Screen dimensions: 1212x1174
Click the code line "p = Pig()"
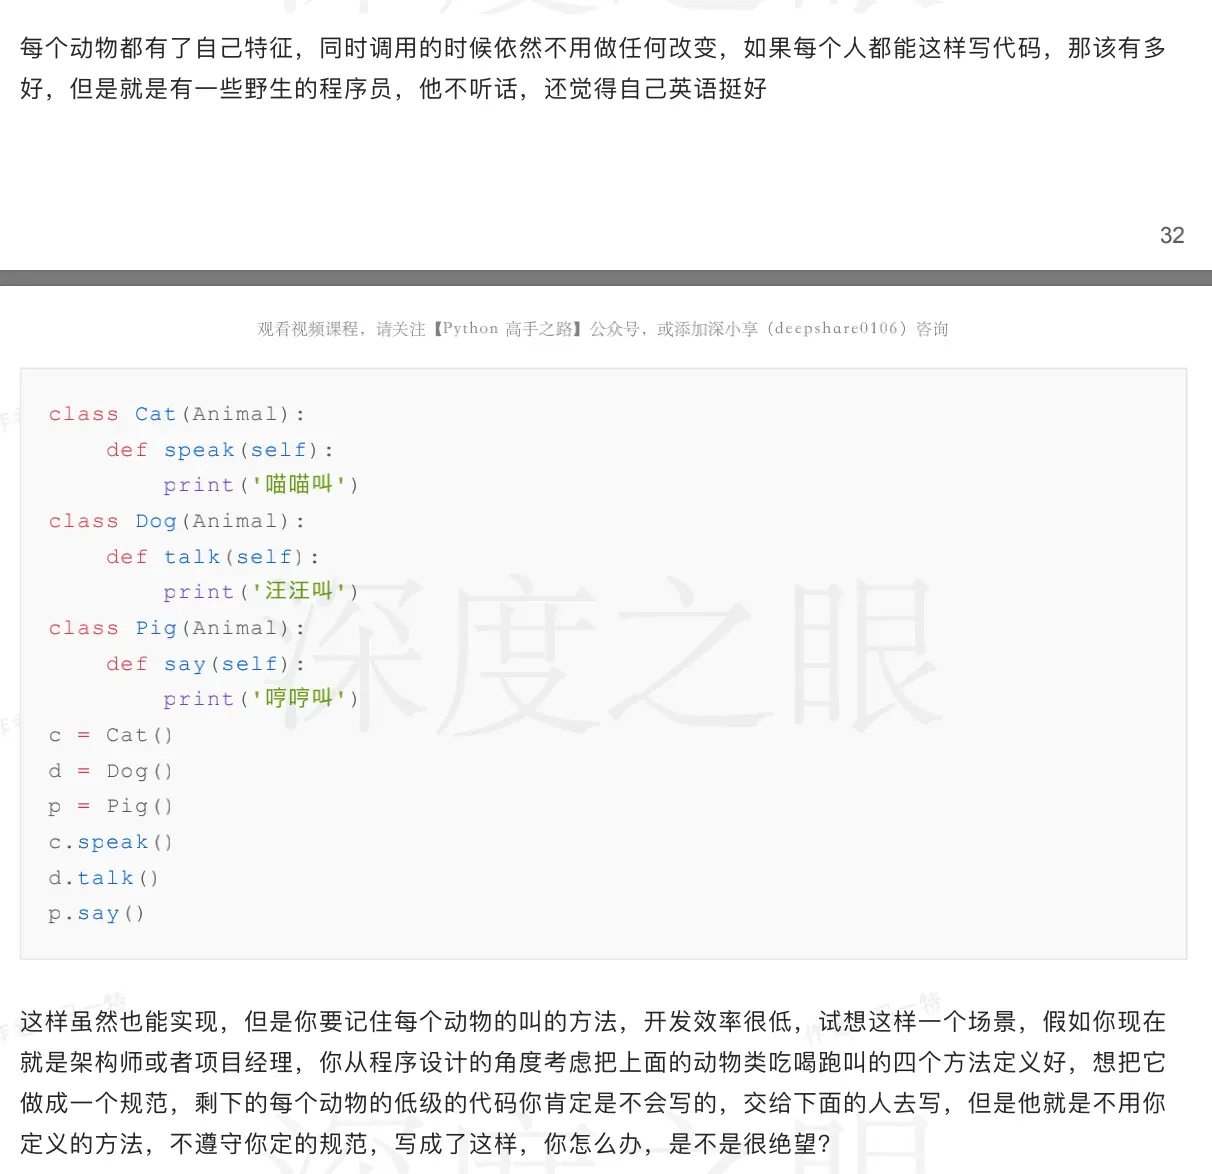coord(111,806)
